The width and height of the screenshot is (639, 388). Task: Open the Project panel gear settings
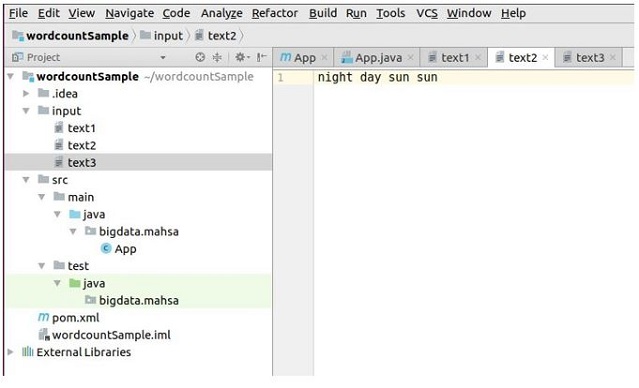(240, 57)
